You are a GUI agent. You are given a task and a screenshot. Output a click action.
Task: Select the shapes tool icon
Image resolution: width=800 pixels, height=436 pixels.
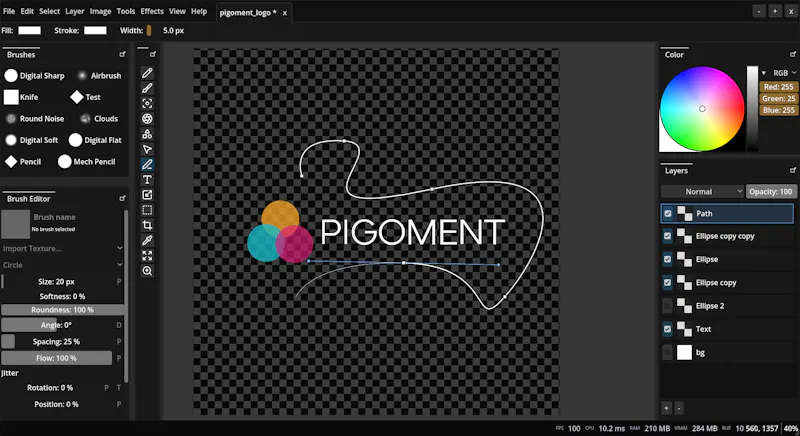coord(147,134)
